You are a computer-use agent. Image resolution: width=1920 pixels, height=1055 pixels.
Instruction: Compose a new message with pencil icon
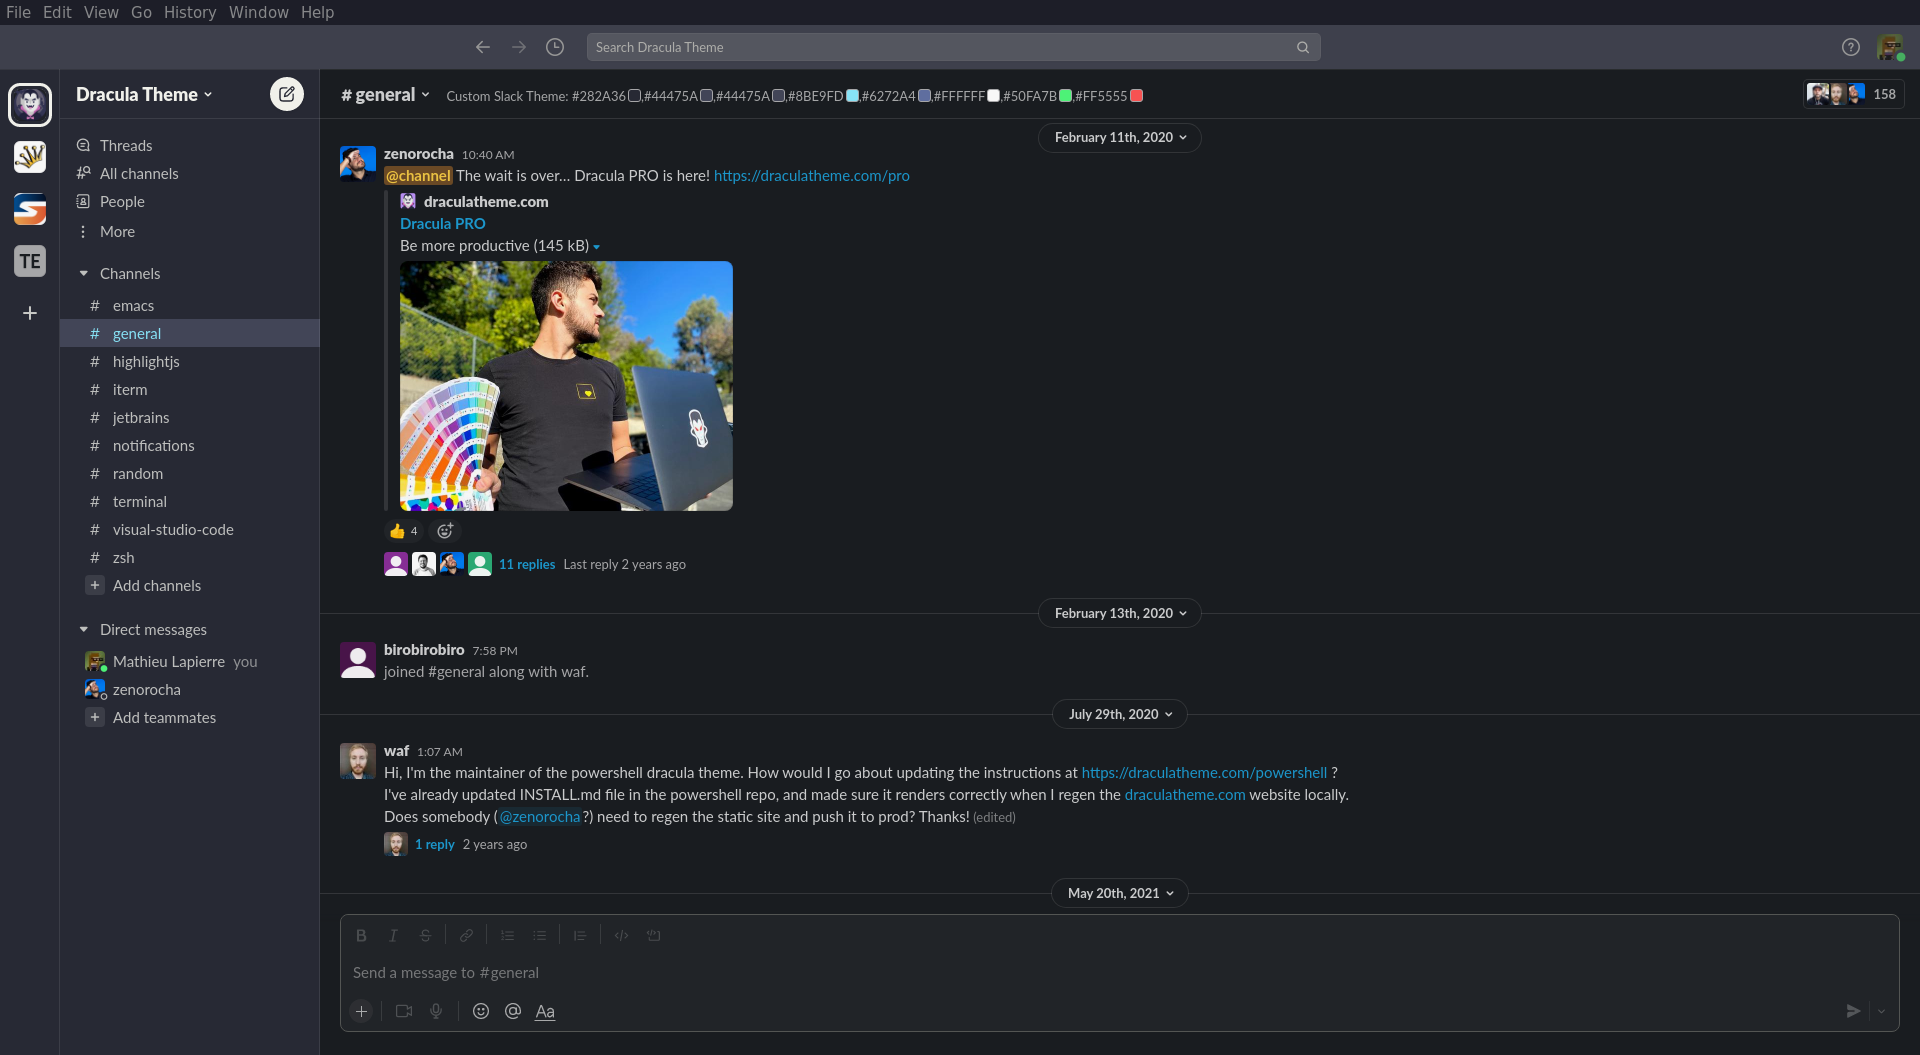287,94
